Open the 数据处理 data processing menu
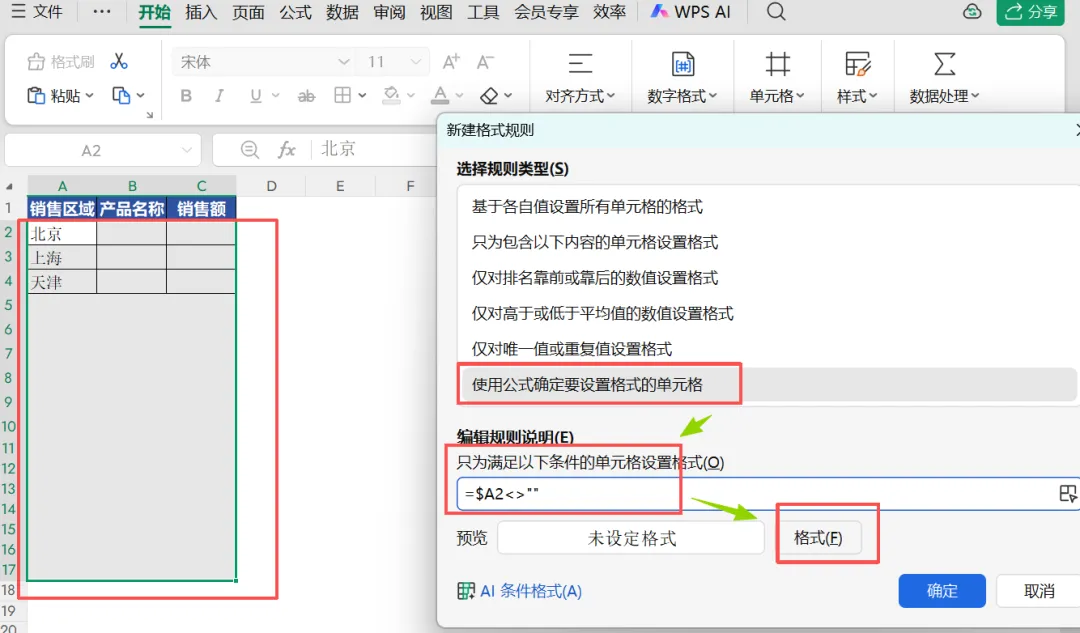1080x633 pixels. (944, 78)
